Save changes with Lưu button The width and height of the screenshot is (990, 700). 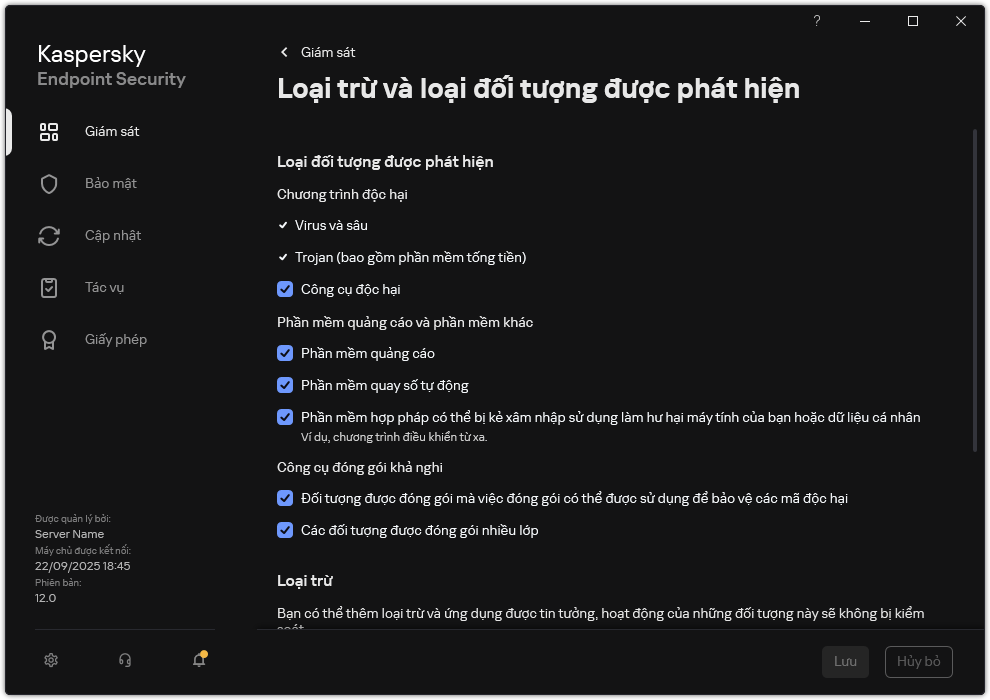pyautogui.click(x=845, y=662)
